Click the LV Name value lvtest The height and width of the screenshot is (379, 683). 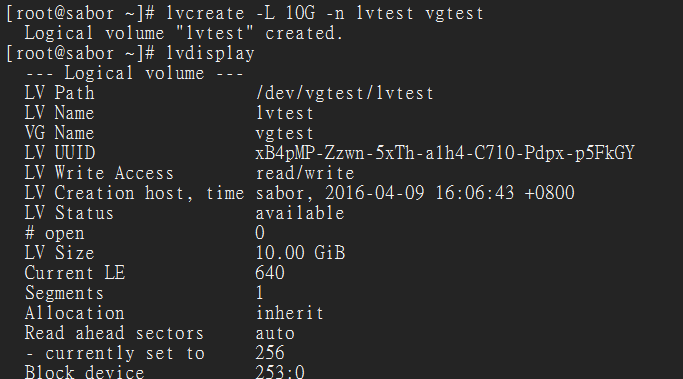point(284,113)
